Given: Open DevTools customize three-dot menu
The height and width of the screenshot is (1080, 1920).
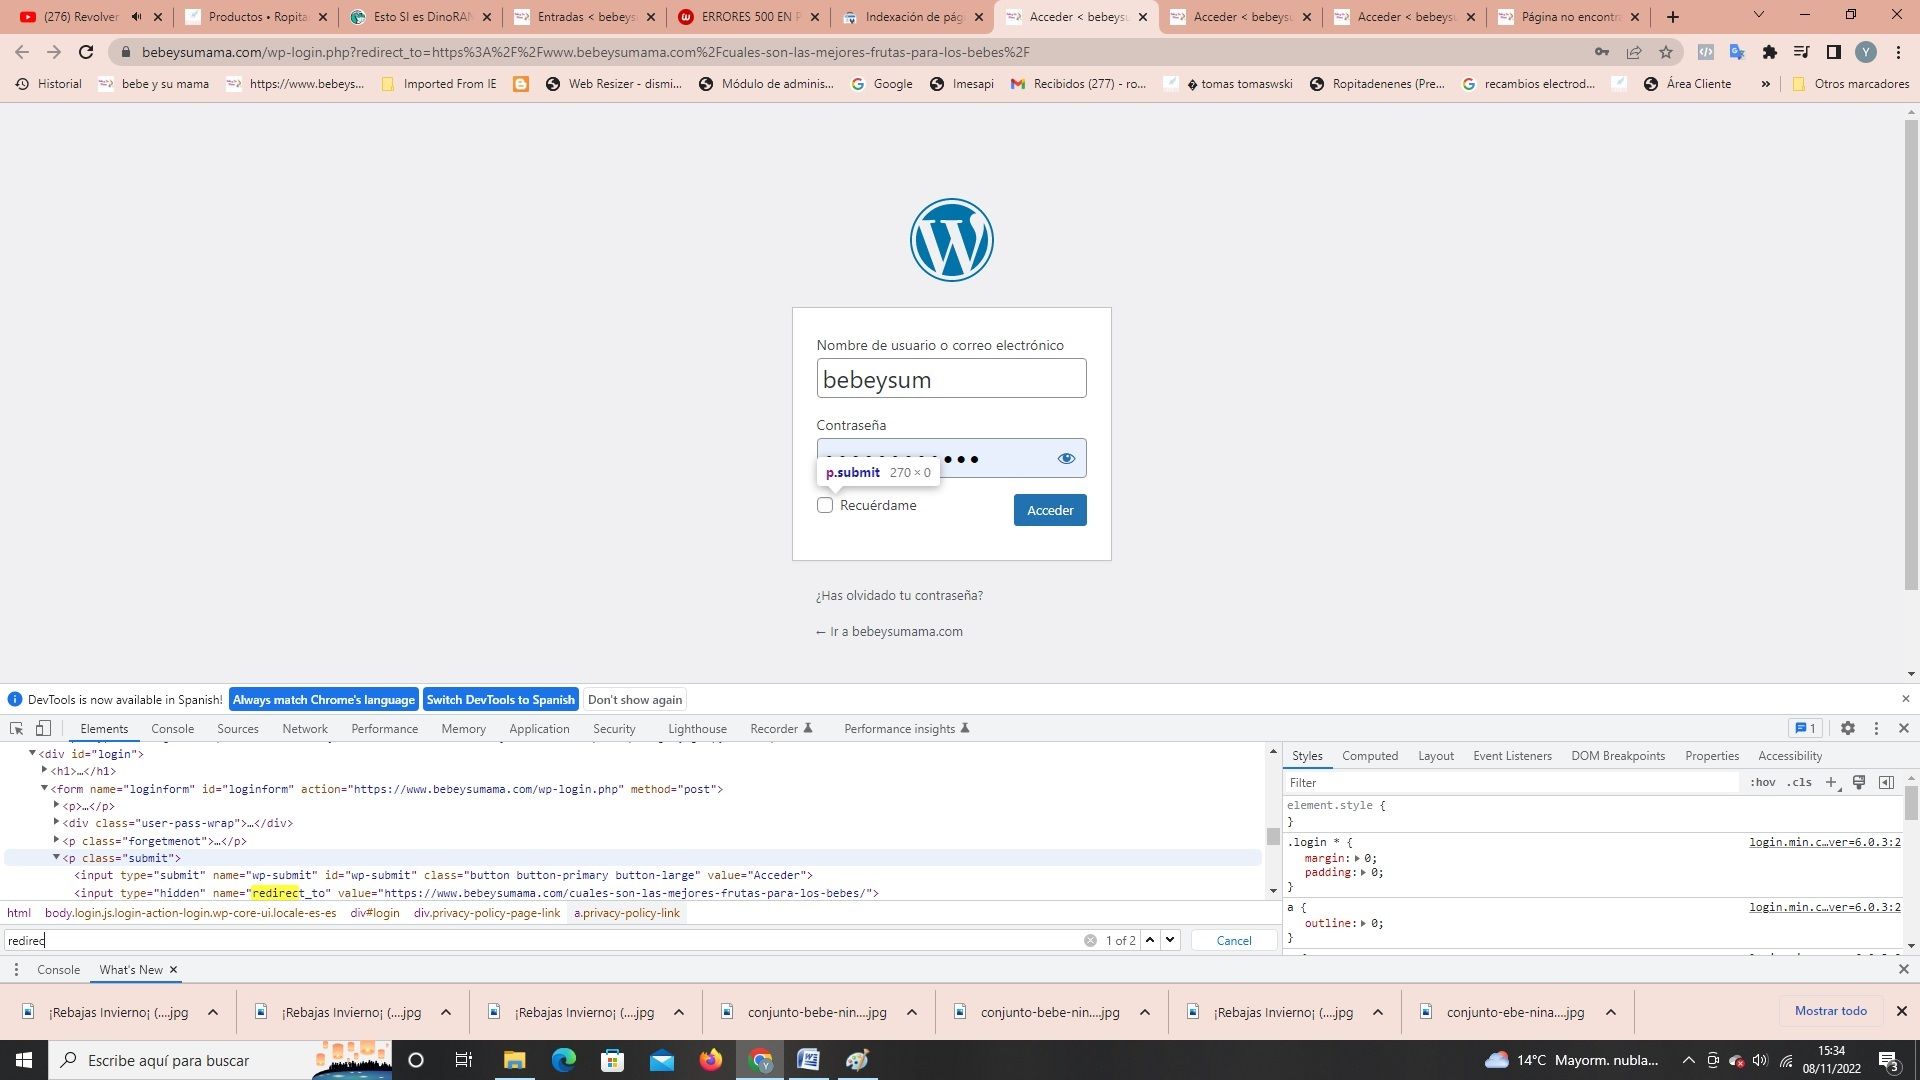Looking at the screenshot, I should [1876, 728].
